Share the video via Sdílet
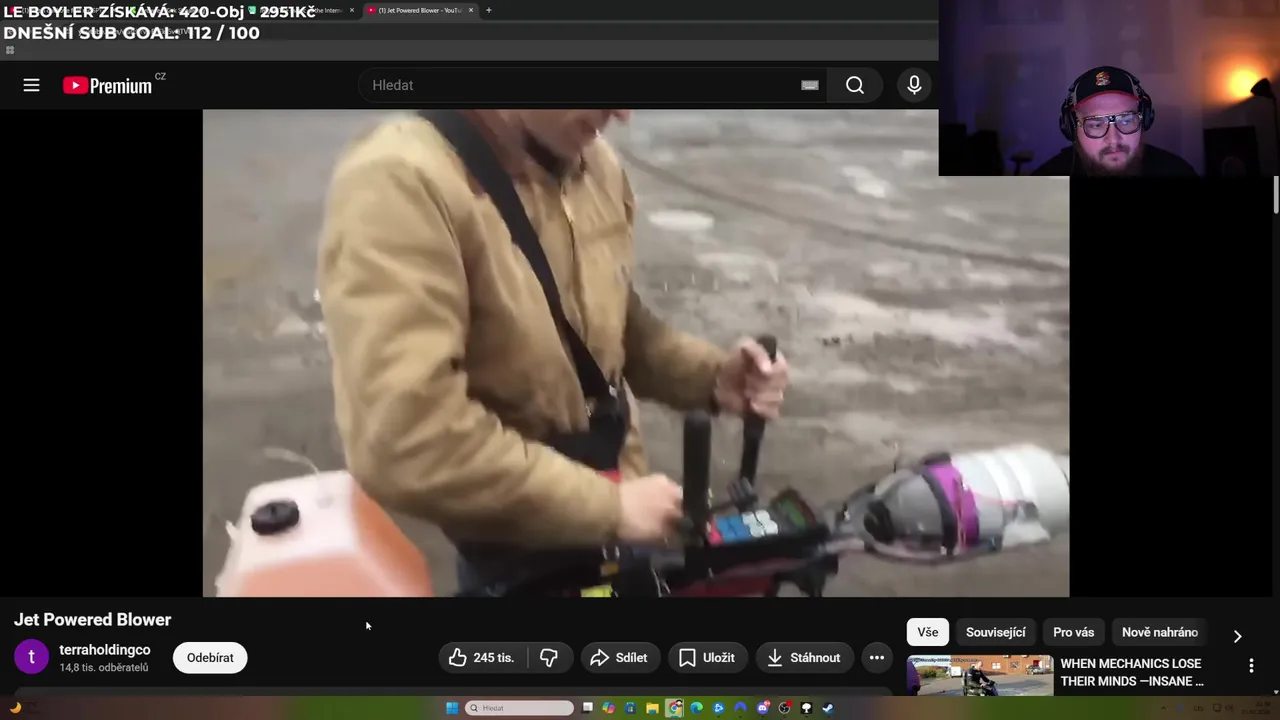The height and width of the screenshot is (720, 1280). click(x=619, y=658)
